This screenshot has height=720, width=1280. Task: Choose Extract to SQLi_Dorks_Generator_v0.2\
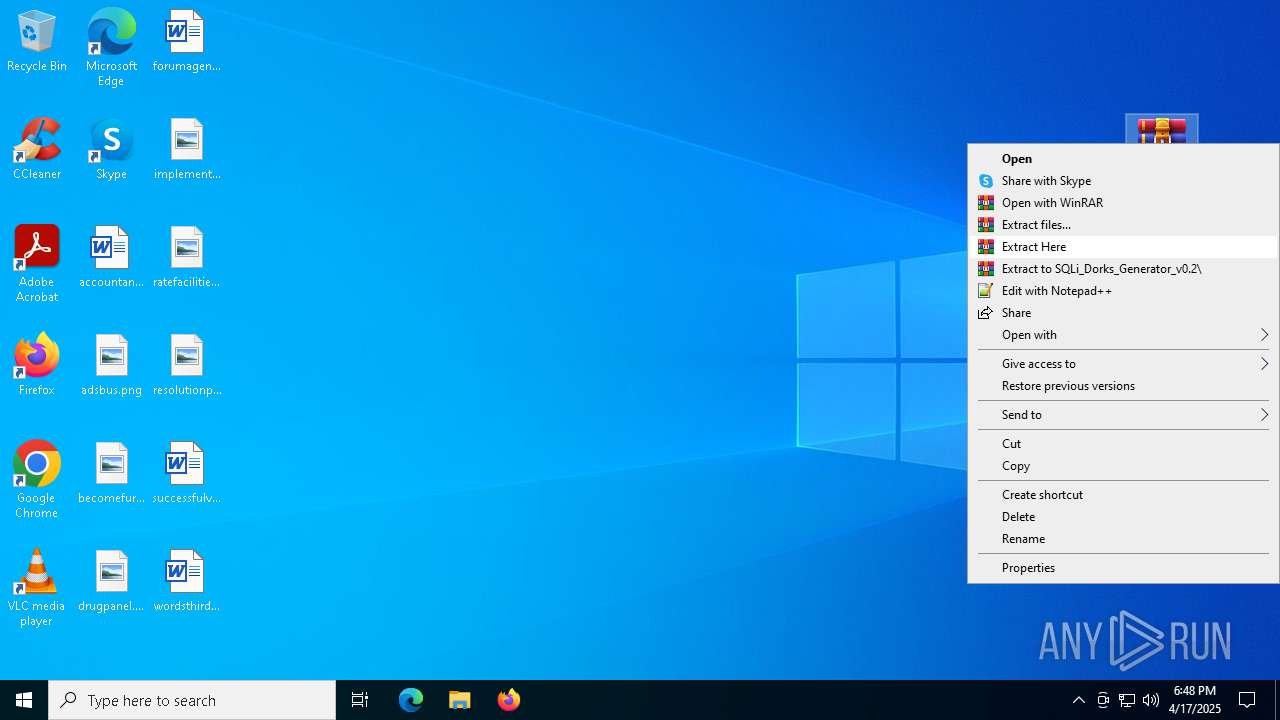tap(1123, 269)
